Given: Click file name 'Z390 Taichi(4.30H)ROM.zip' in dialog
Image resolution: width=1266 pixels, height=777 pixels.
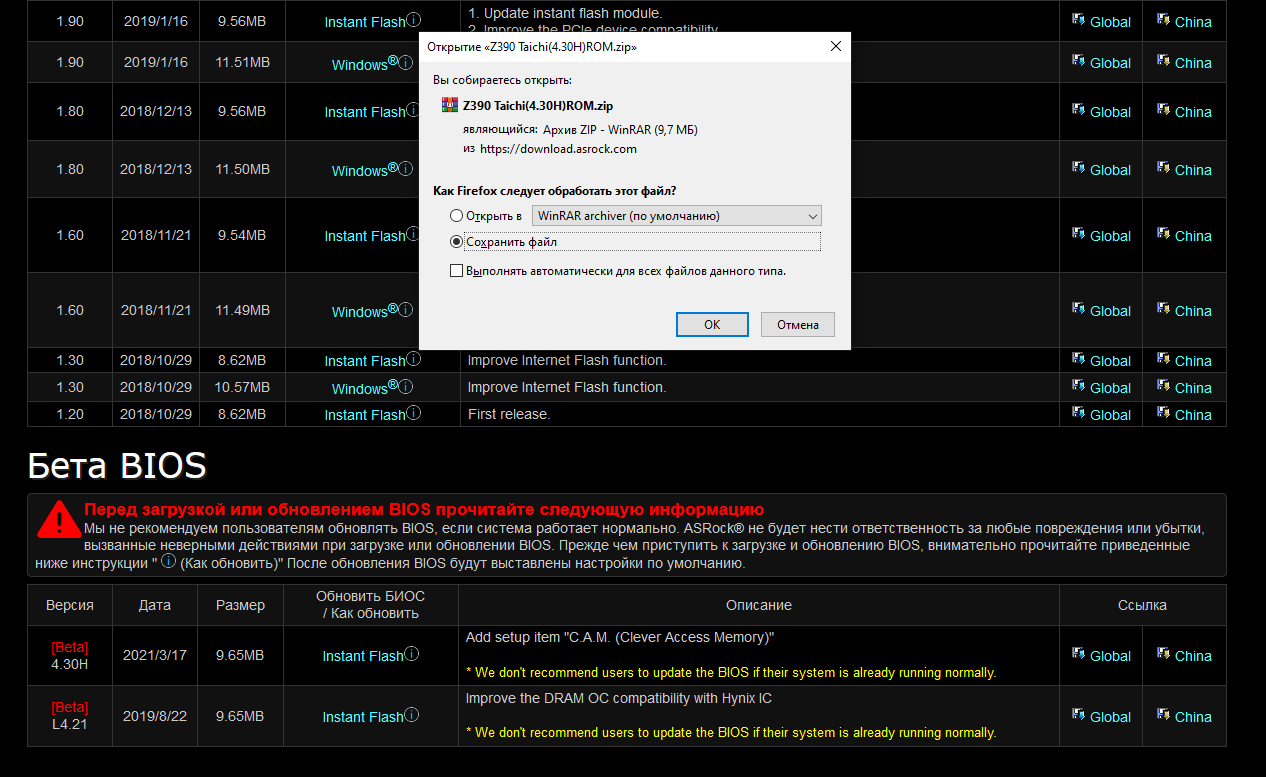Looking at the screenshot, I should 538,105.
